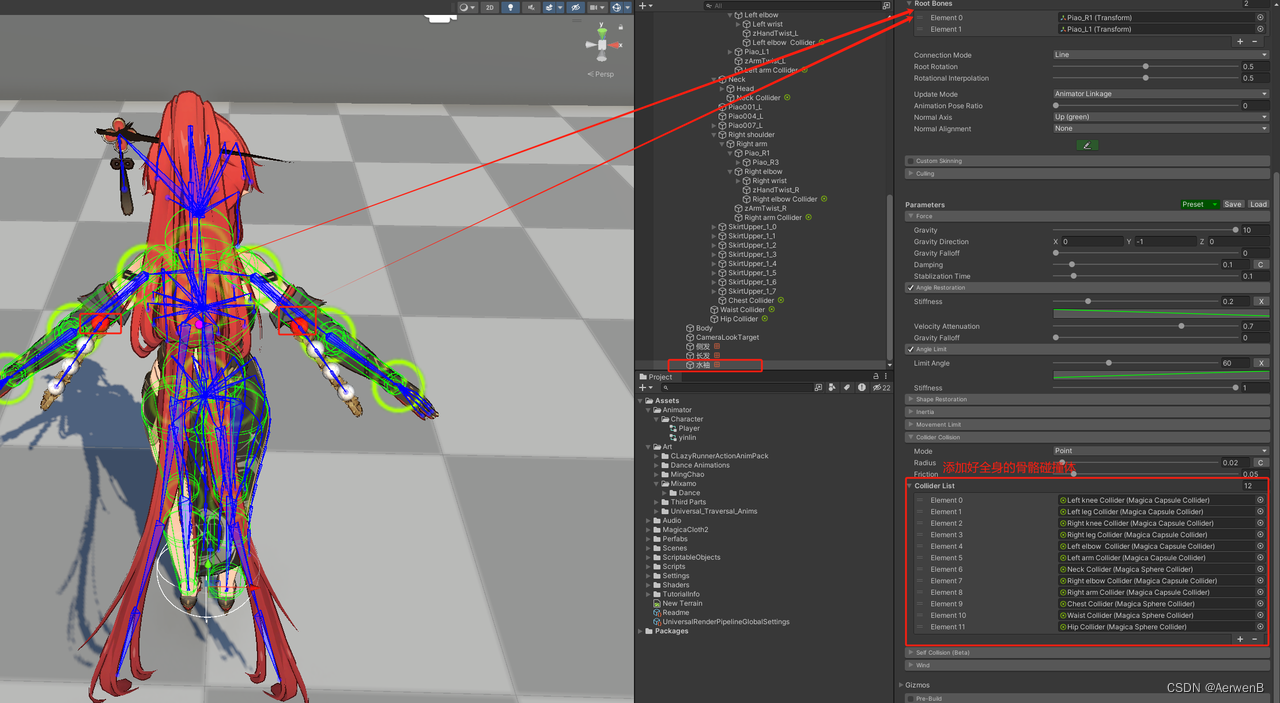
Task: Open Connection Mode dropdown
Action: coord(1160,55)
